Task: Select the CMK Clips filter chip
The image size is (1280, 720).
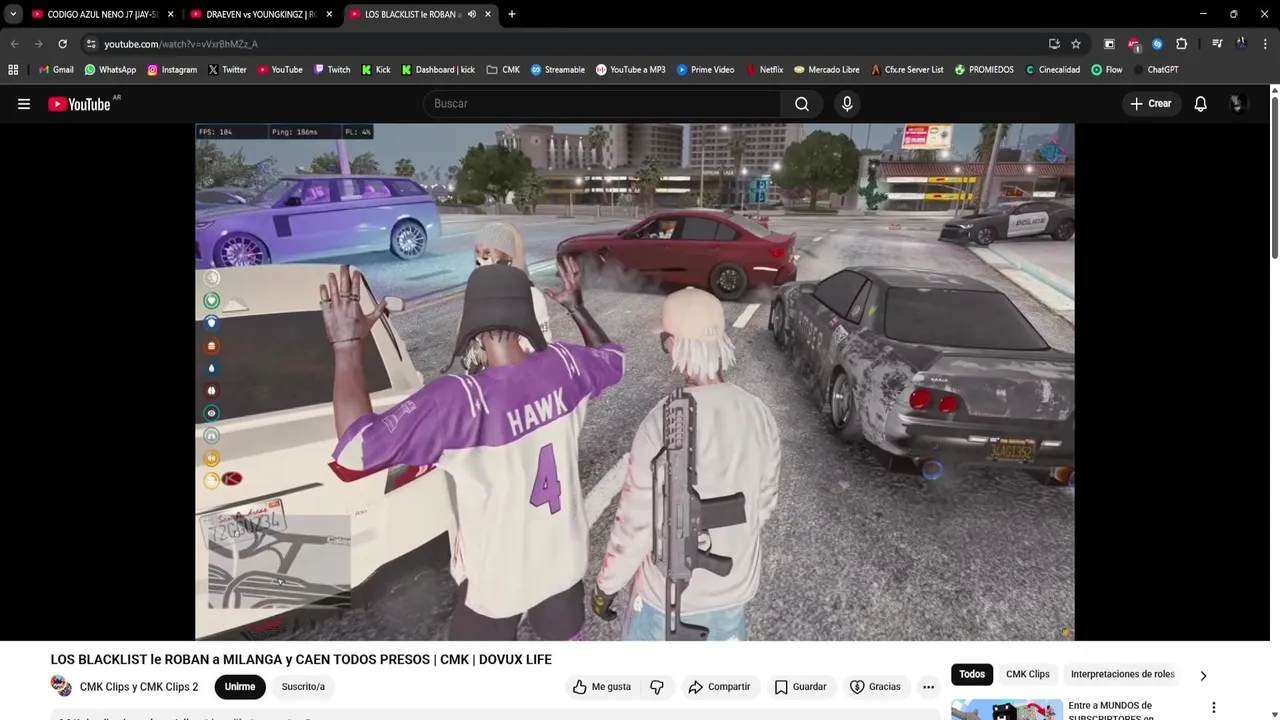Action: click(x=1028, y=675)
